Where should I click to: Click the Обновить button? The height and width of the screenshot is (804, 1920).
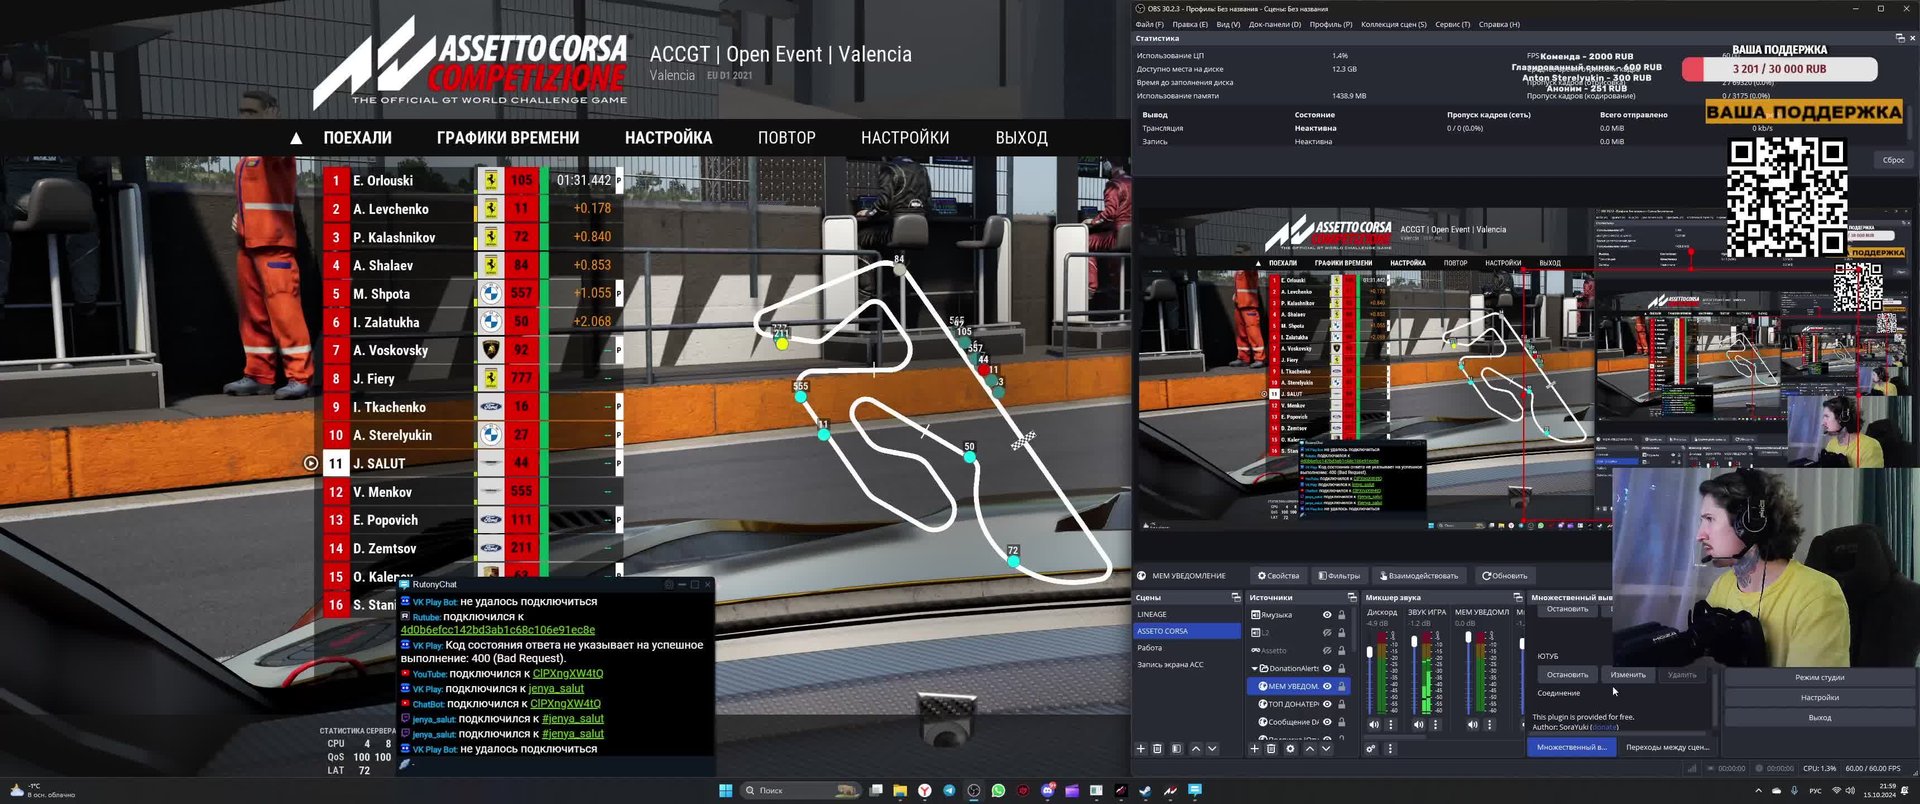click(1505, 576)
